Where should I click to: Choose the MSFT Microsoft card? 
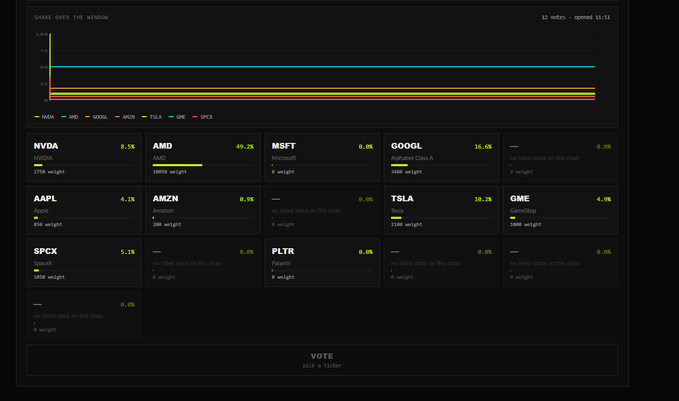tap(322, 158)
